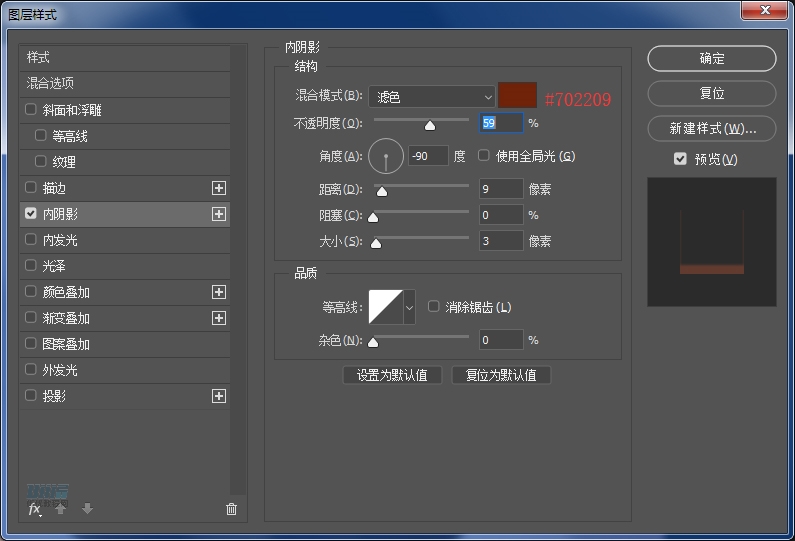Add another 内阴影 effect with plus icon

(x=219, y=214)
